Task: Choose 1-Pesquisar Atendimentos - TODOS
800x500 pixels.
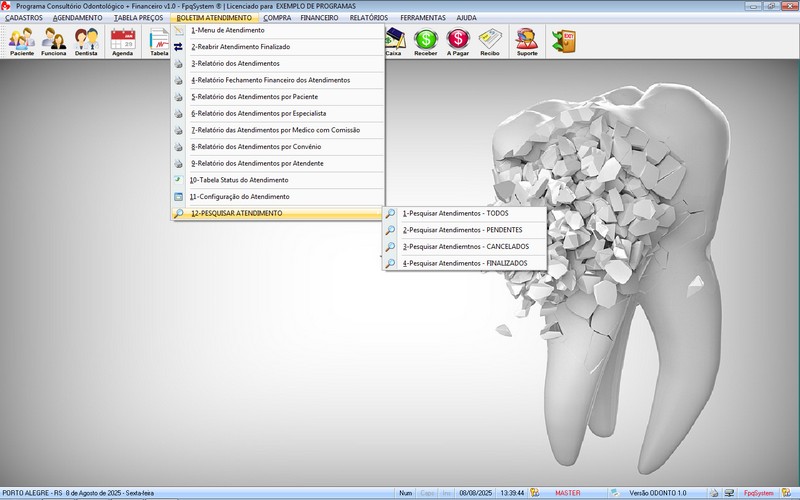Action: click(455, 213)
